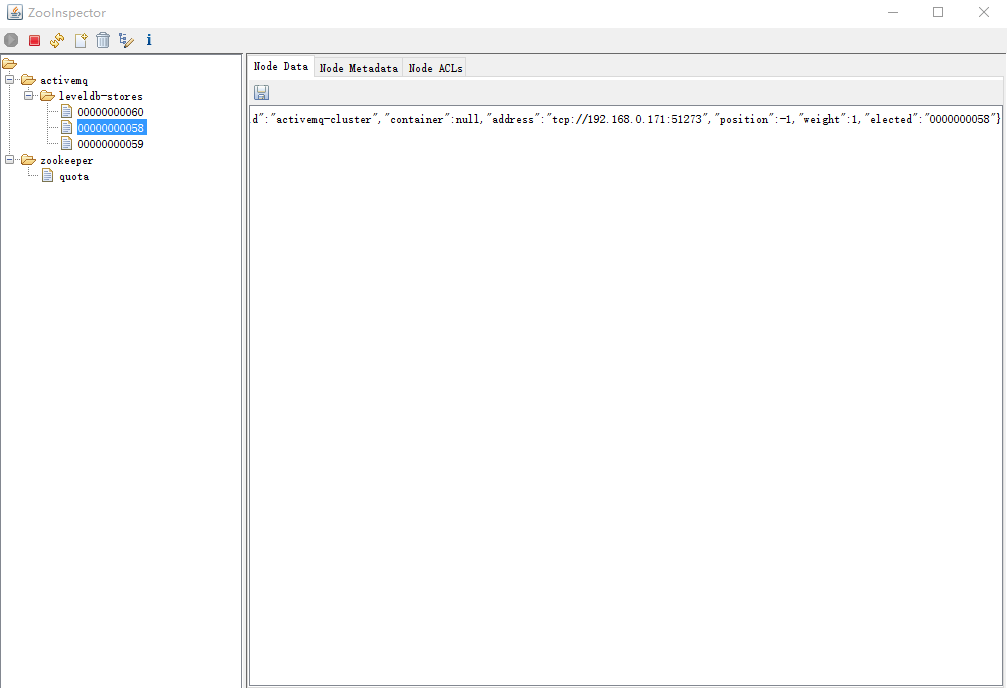This screenshot has width=1007, height=688.
Task: Collapse the zookeeper tree node
Action: (x=10, y=159)
